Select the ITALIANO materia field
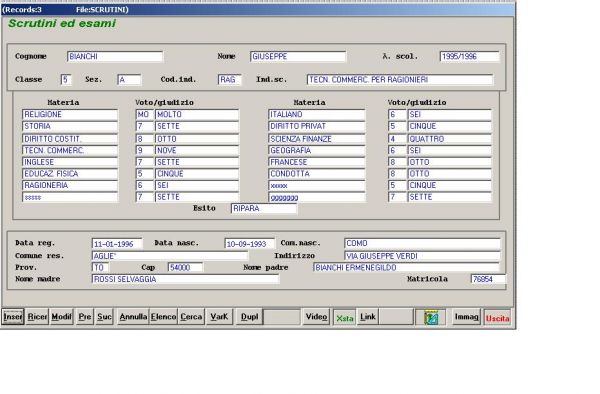The image size is (600, 394). (x=317, y=114)
